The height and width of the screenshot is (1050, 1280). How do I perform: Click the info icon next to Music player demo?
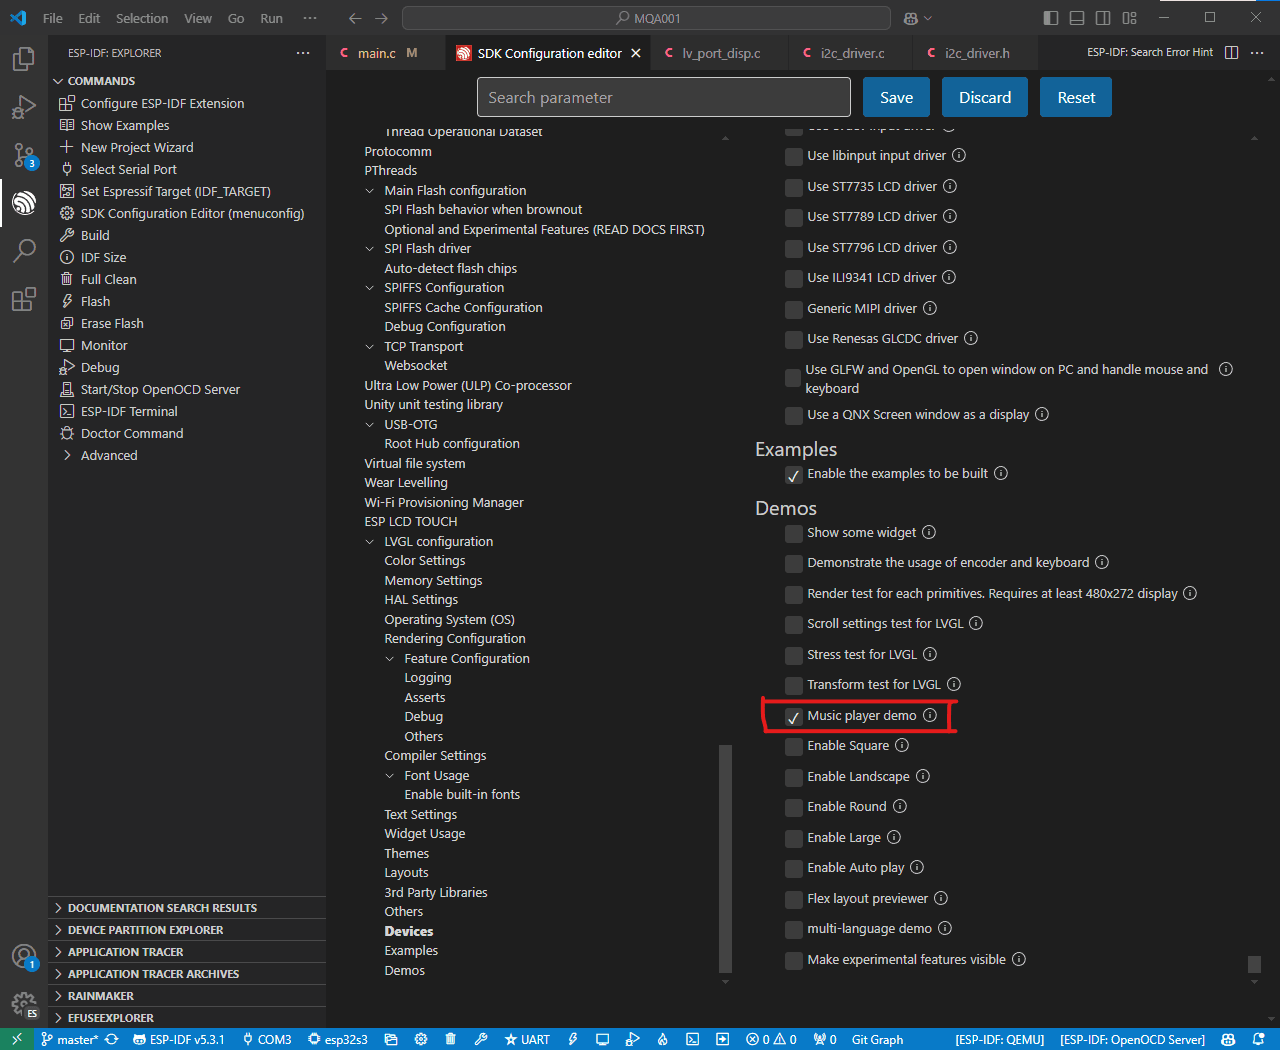[930, 715]
